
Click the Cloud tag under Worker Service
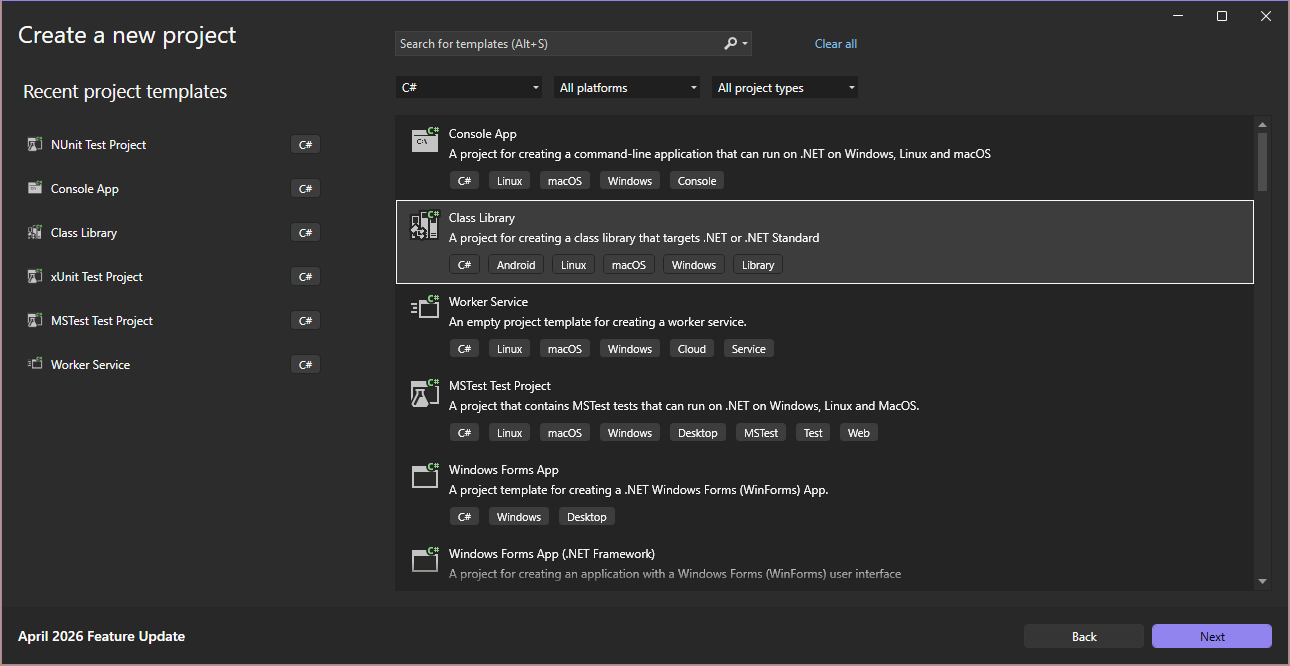[692, 349]
